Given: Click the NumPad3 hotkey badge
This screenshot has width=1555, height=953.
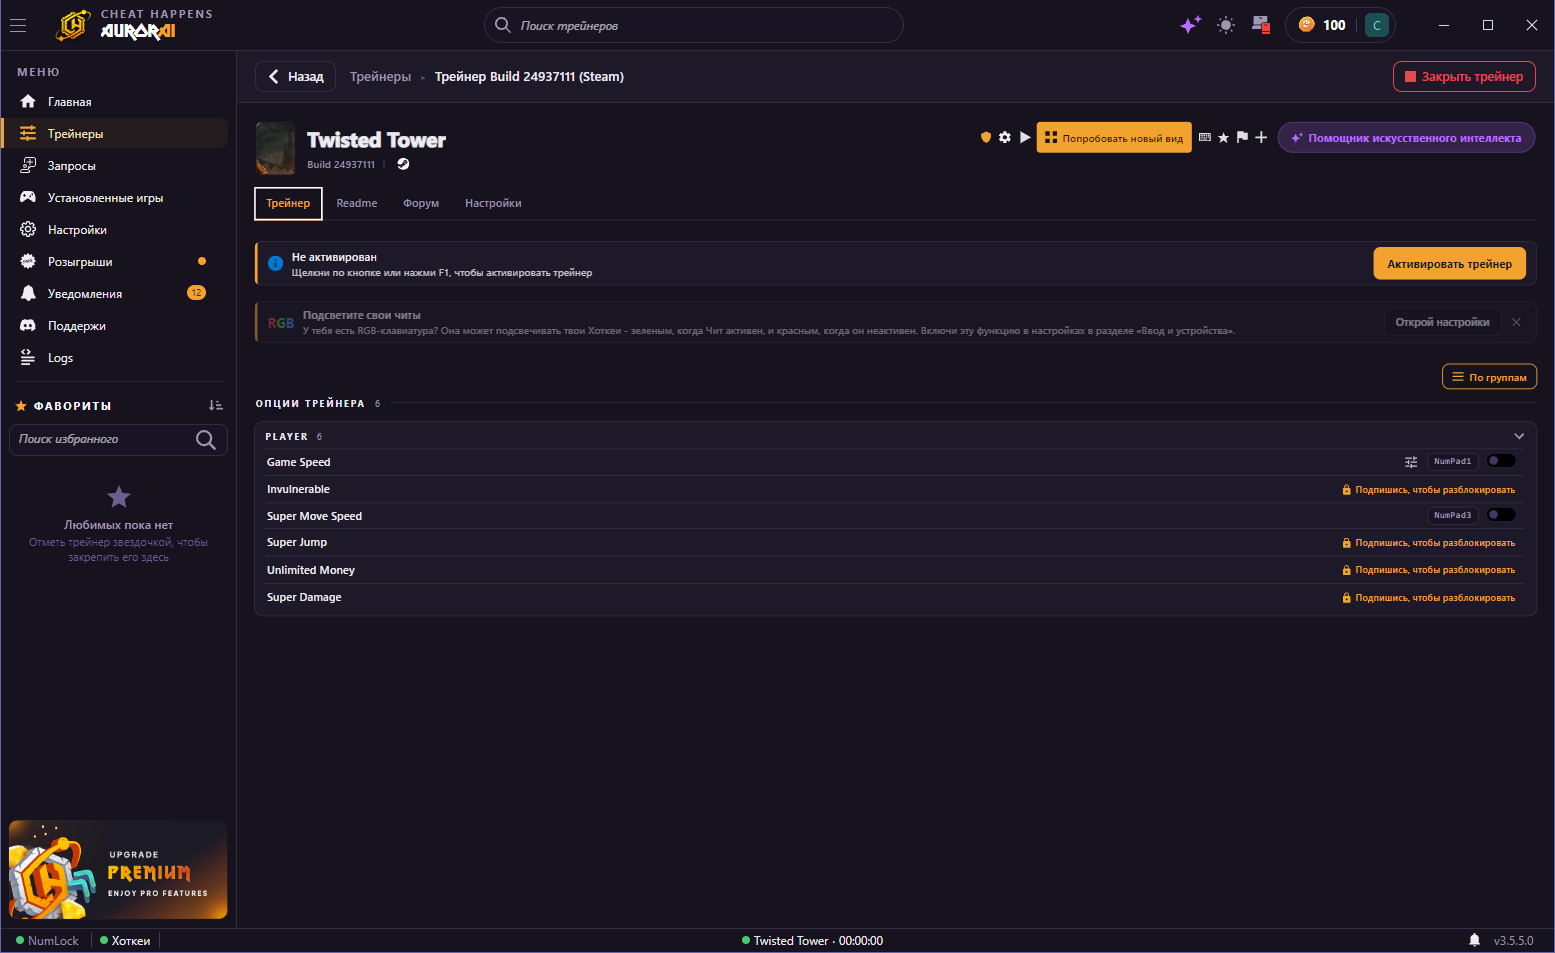Looking at the screenshot, I should 1452,515.
